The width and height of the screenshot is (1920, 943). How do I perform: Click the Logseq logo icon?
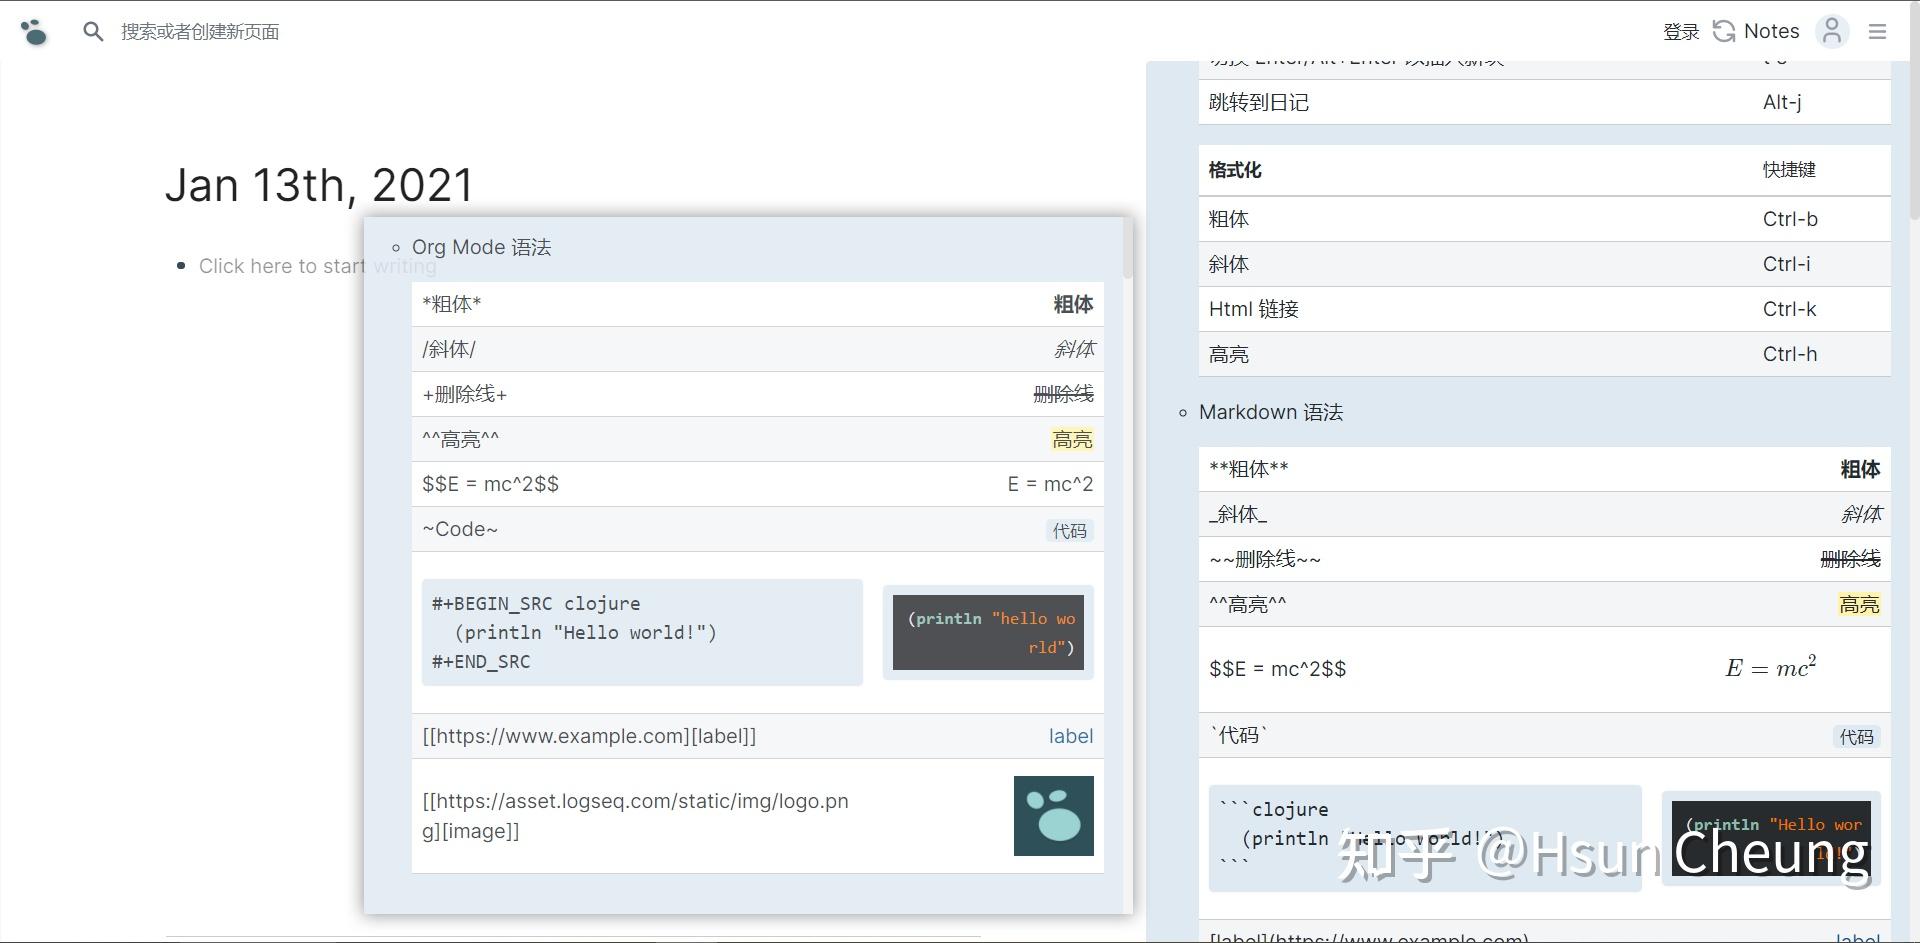point(34,31)
